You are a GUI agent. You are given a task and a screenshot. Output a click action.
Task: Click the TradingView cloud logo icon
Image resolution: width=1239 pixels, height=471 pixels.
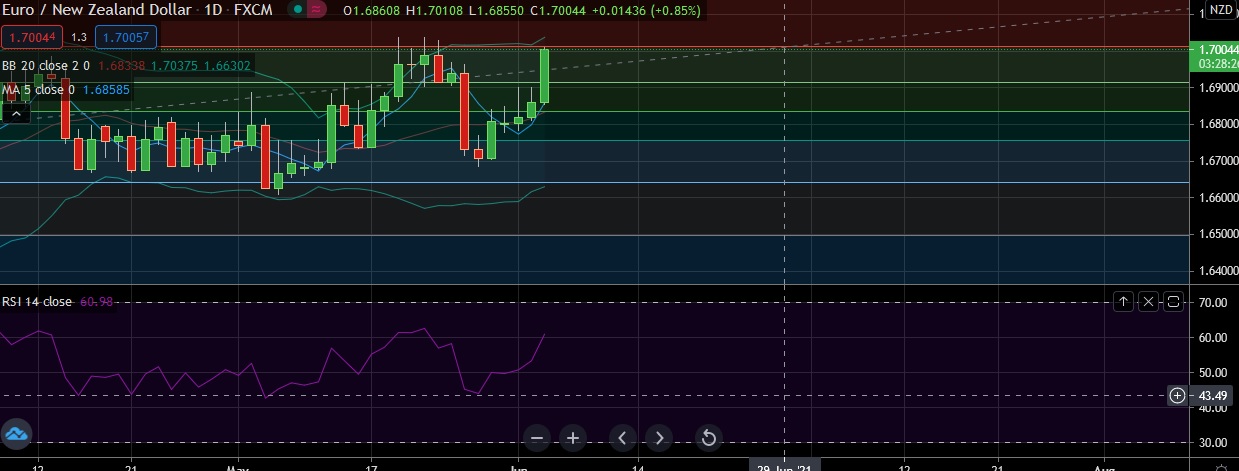pos(17,433)
